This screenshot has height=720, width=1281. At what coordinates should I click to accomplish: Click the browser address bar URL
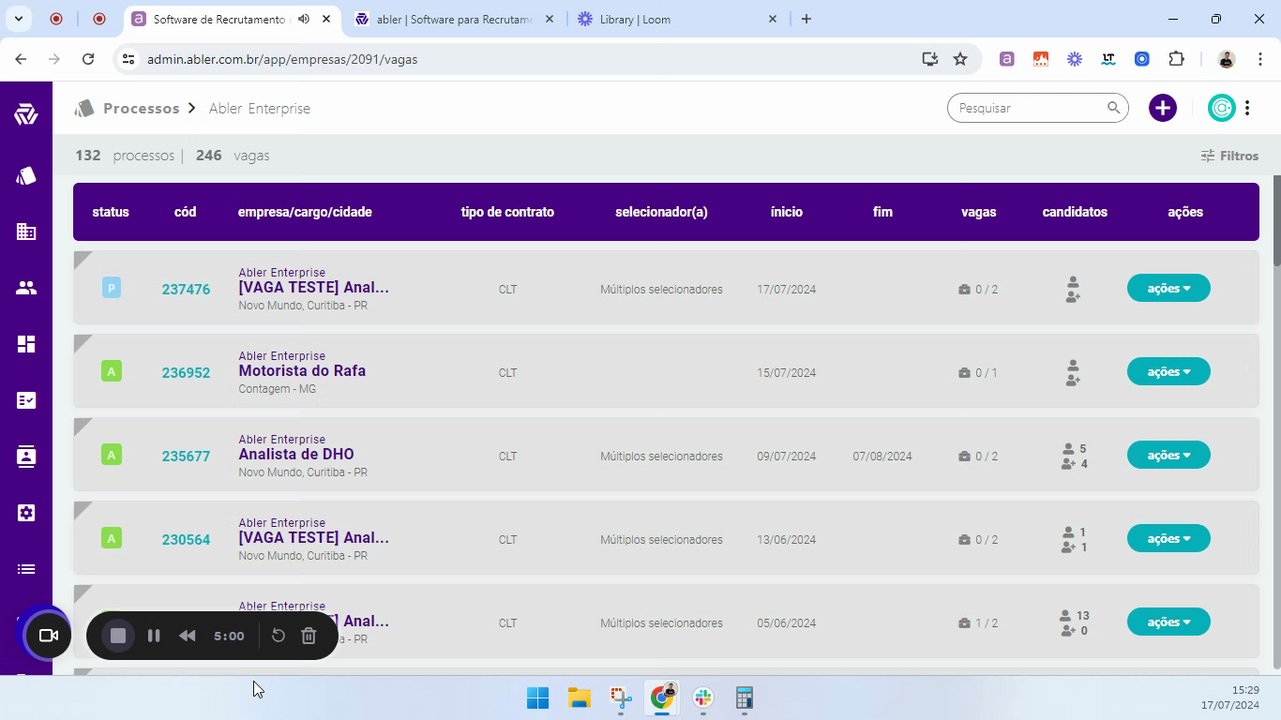[282, 59]
